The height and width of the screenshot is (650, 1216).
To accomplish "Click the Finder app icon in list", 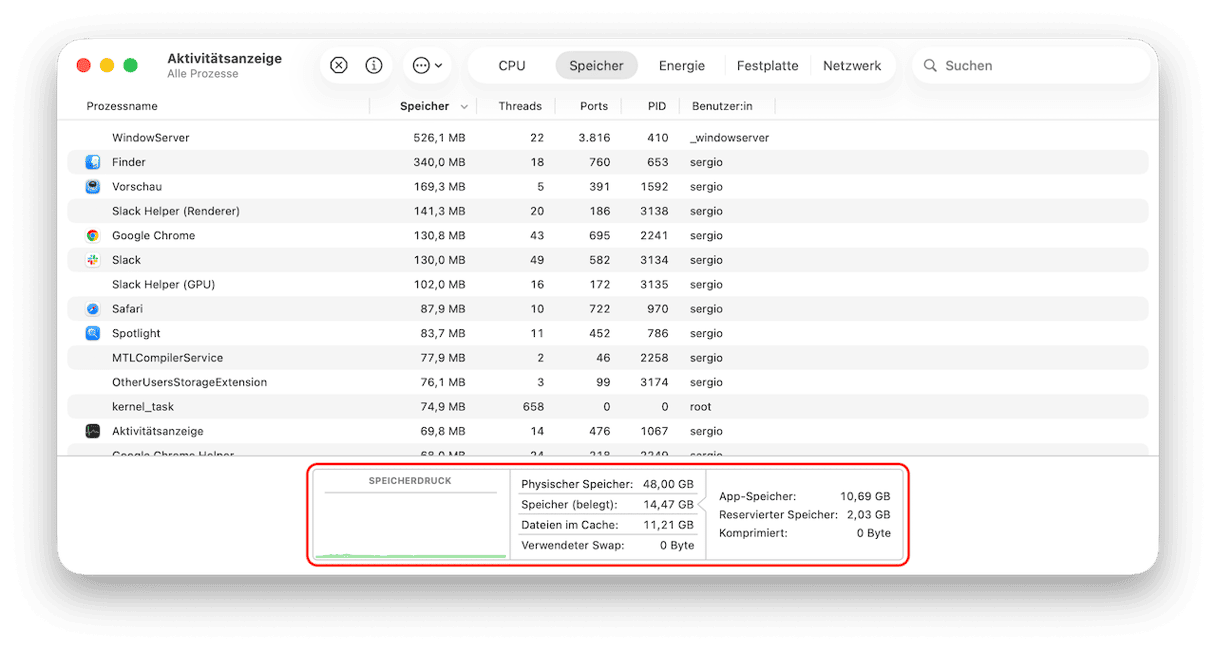I will point(92,162).
